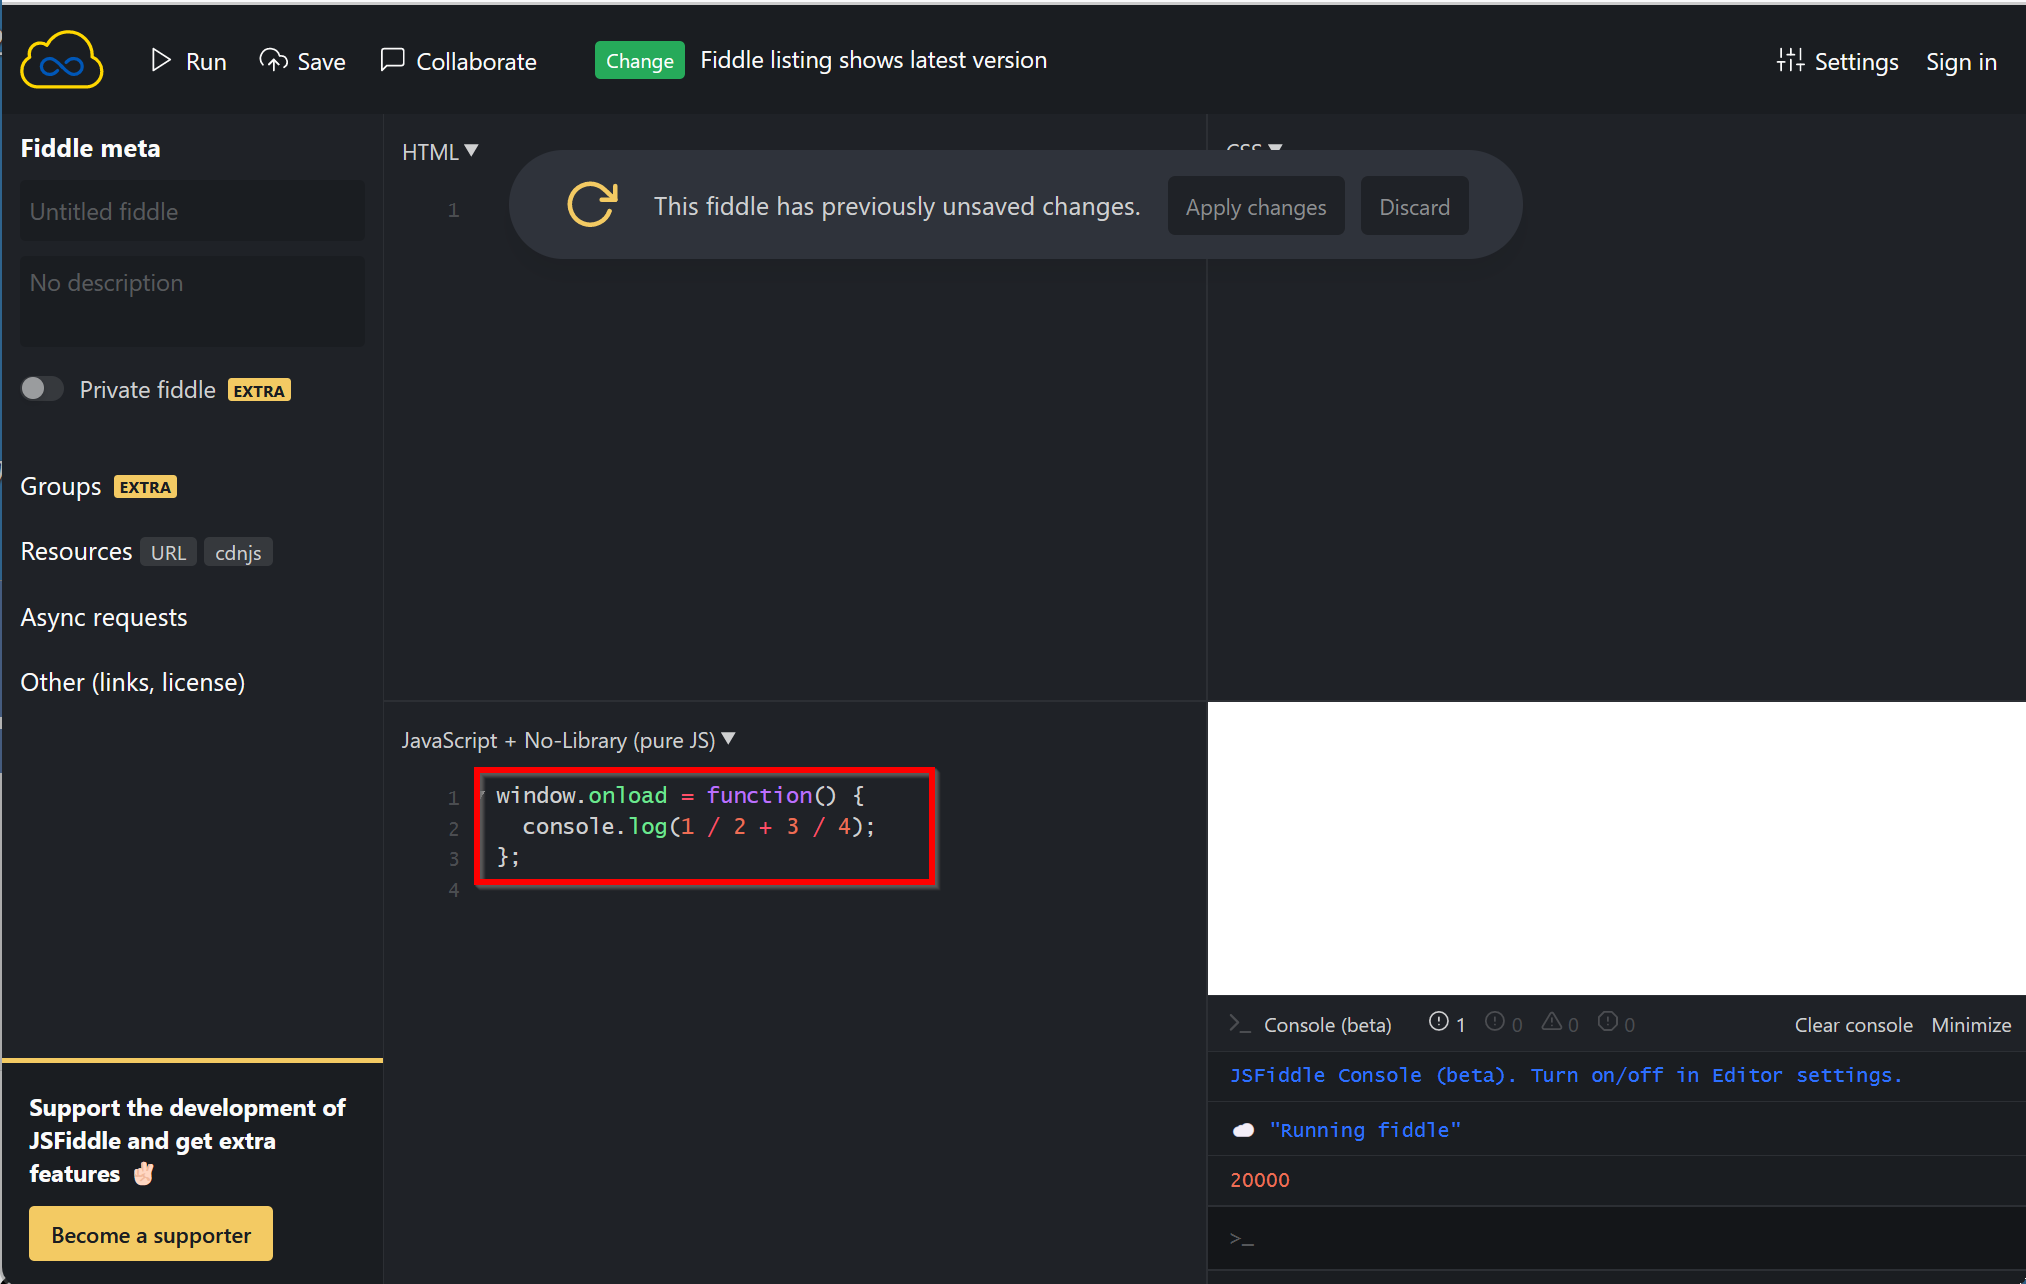
Task: Click the JSFiddle cloud logo
Action: 62,60
